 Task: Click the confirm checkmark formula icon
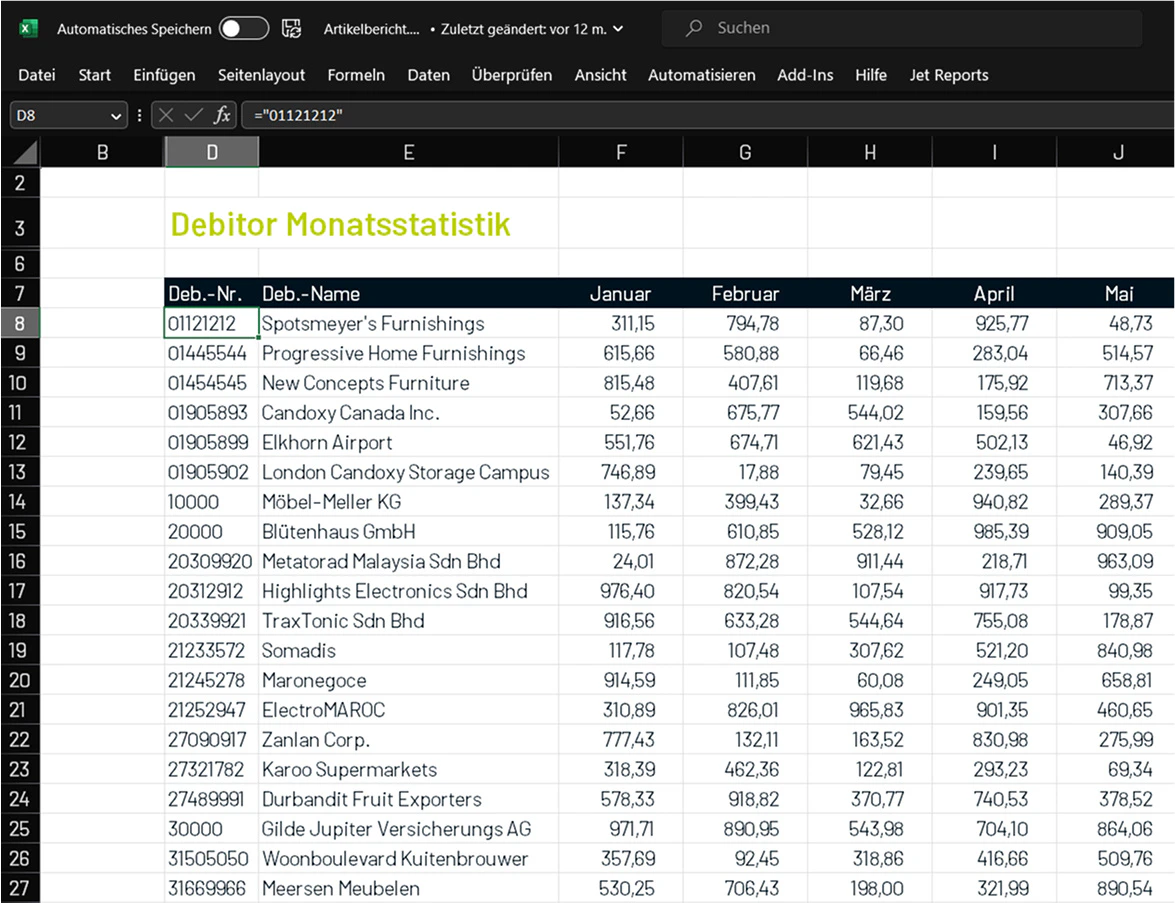[x=193, y=115]
